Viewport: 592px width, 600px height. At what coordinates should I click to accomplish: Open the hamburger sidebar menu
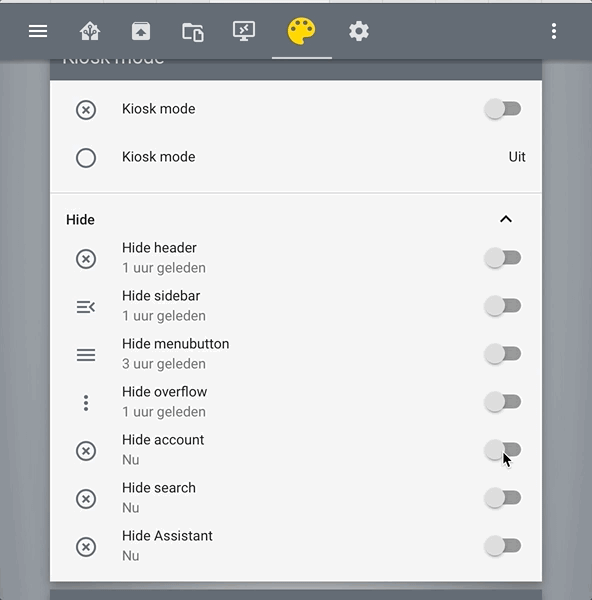38,31
